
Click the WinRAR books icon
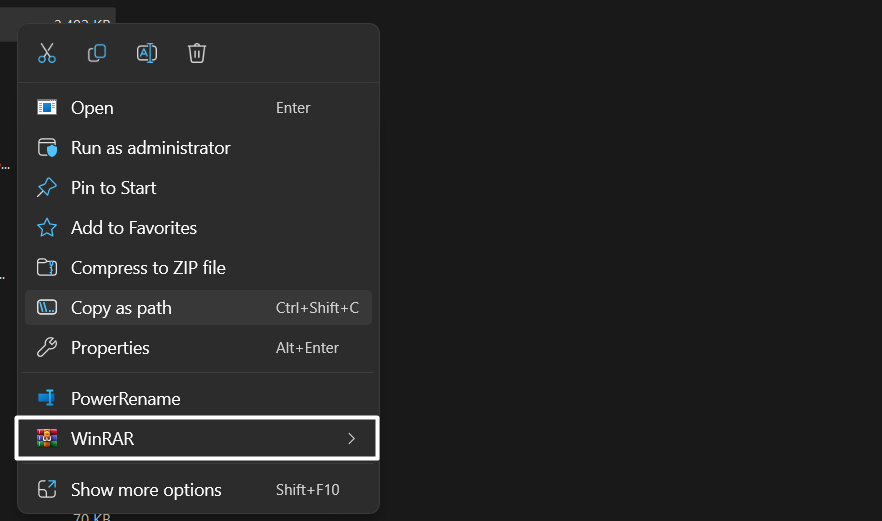pyautogui.click(x=47, y=438)
